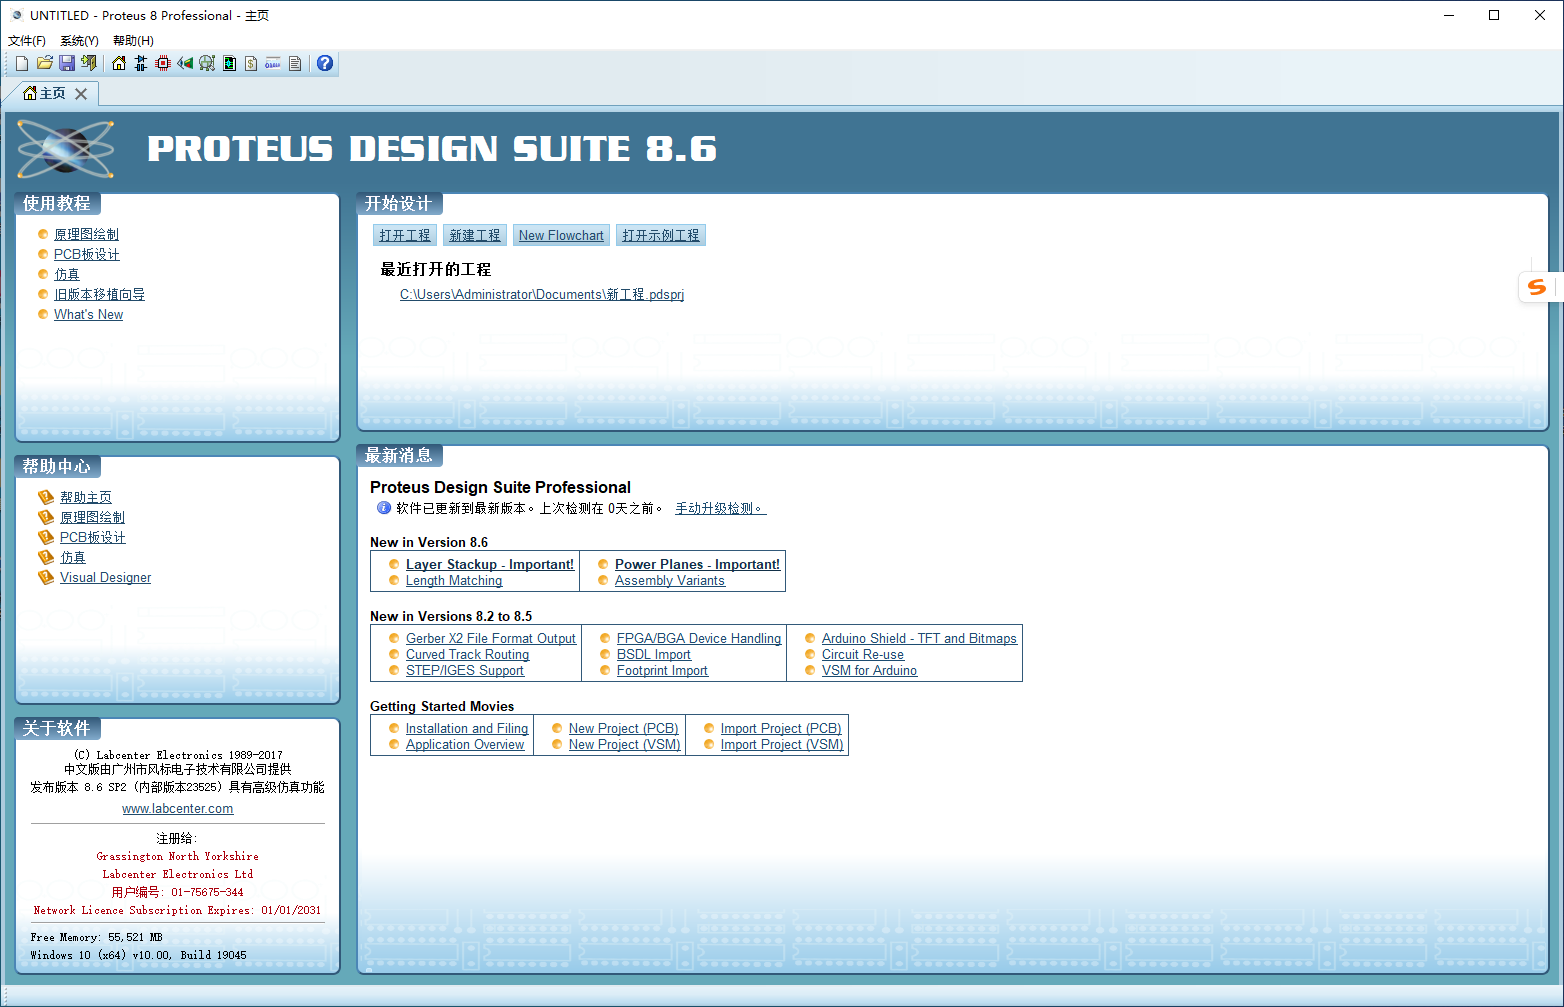Open the Curved Track Routing link

[467, 654]
